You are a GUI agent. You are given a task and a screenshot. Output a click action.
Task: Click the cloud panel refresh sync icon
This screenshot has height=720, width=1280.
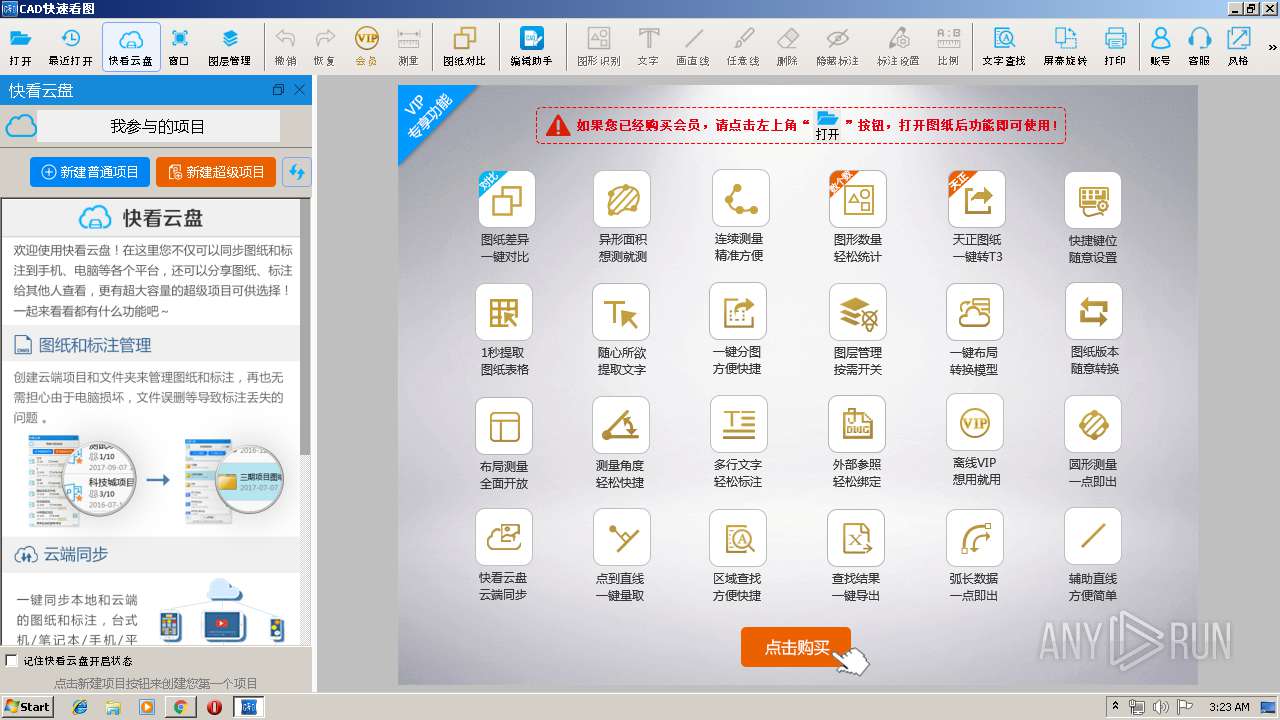pos(297,172)
